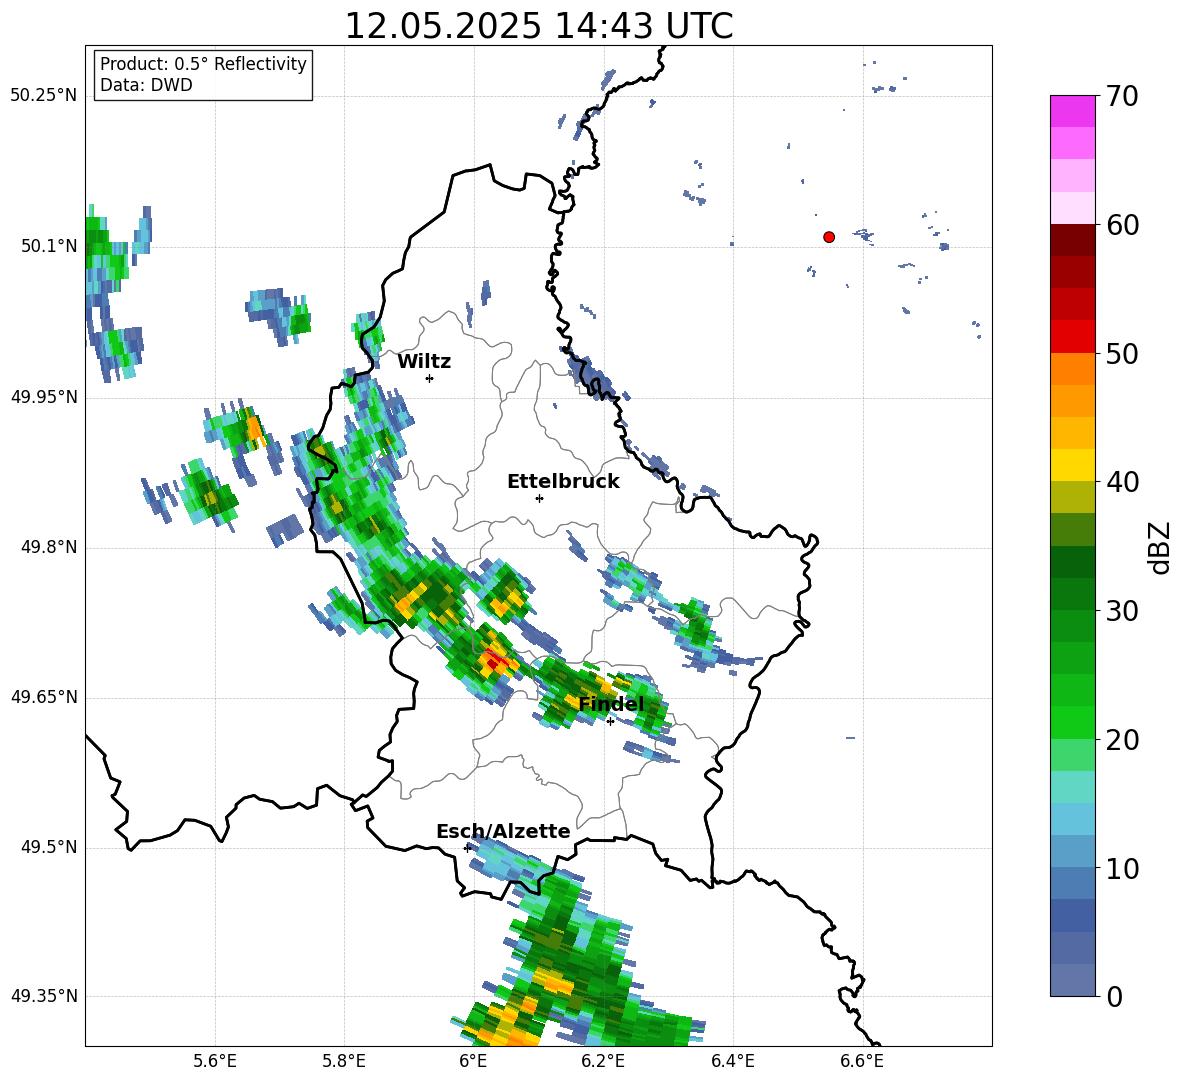Click the 40 tick label on colorbar
Image resolution: width=1184 pixels, height=1081 pixels.
[x=1121, y=482]
